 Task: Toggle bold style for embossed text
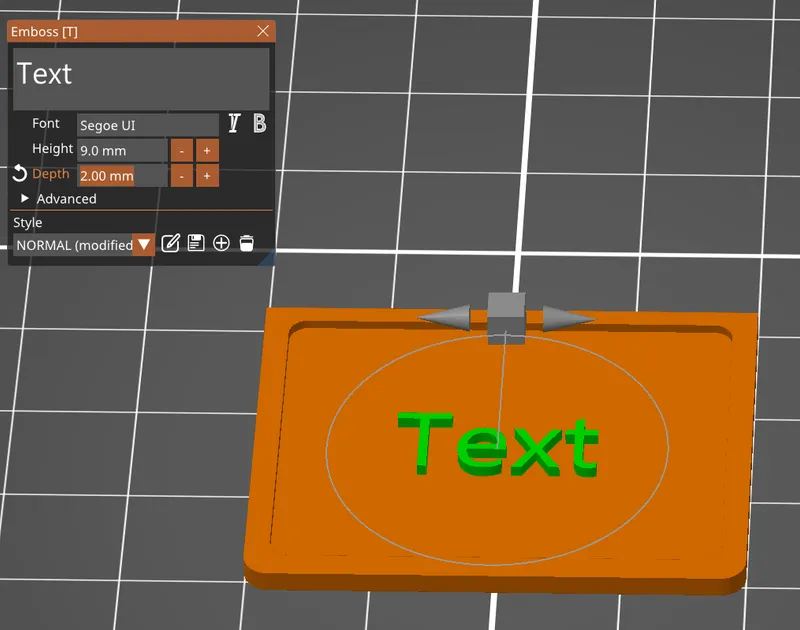coord(260,123)
